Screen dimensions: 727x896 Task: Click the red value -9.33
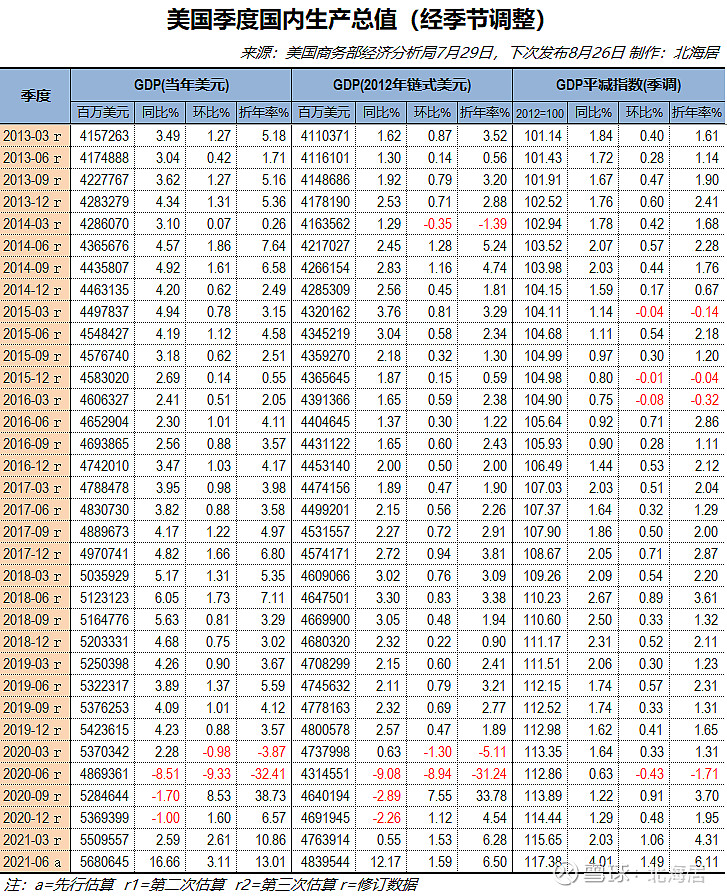(x=217, y=774)
